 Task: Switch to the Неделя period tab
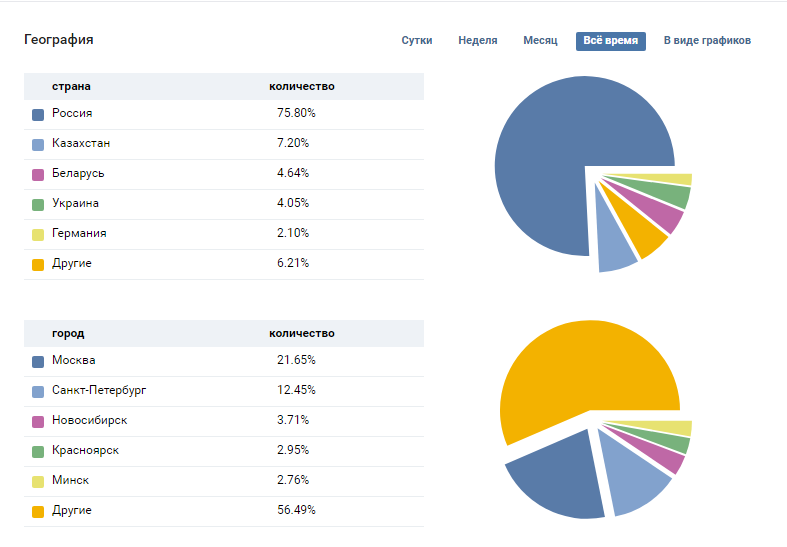click(477, 41)
